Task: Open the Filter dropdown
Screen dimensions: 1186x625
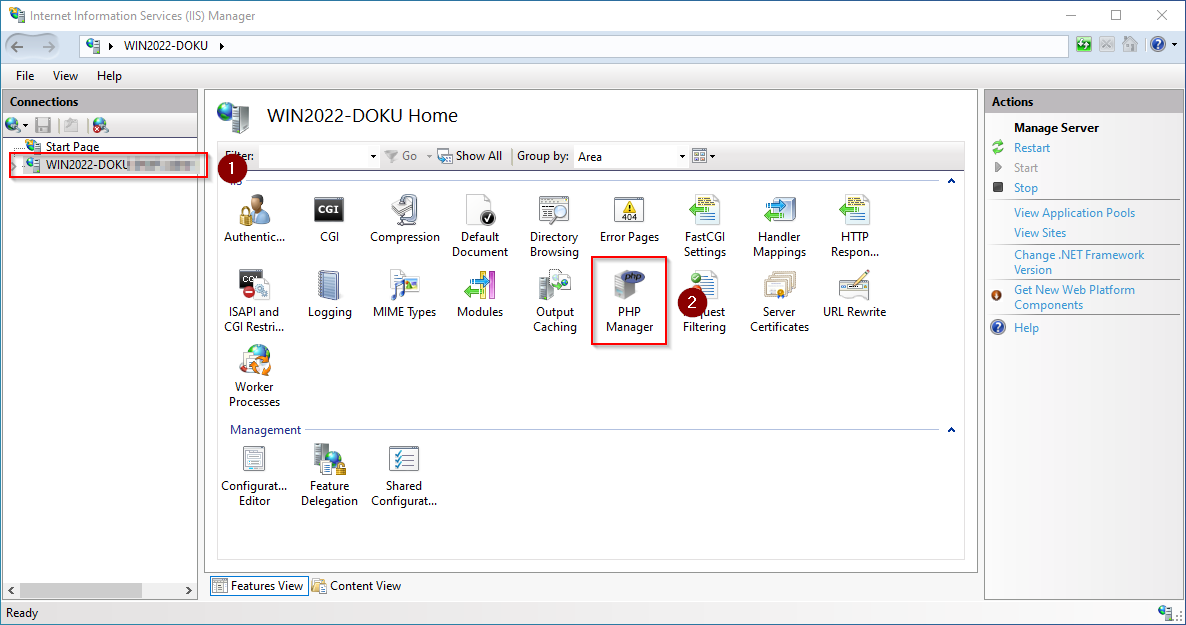Action: click(x=373, y=157)
